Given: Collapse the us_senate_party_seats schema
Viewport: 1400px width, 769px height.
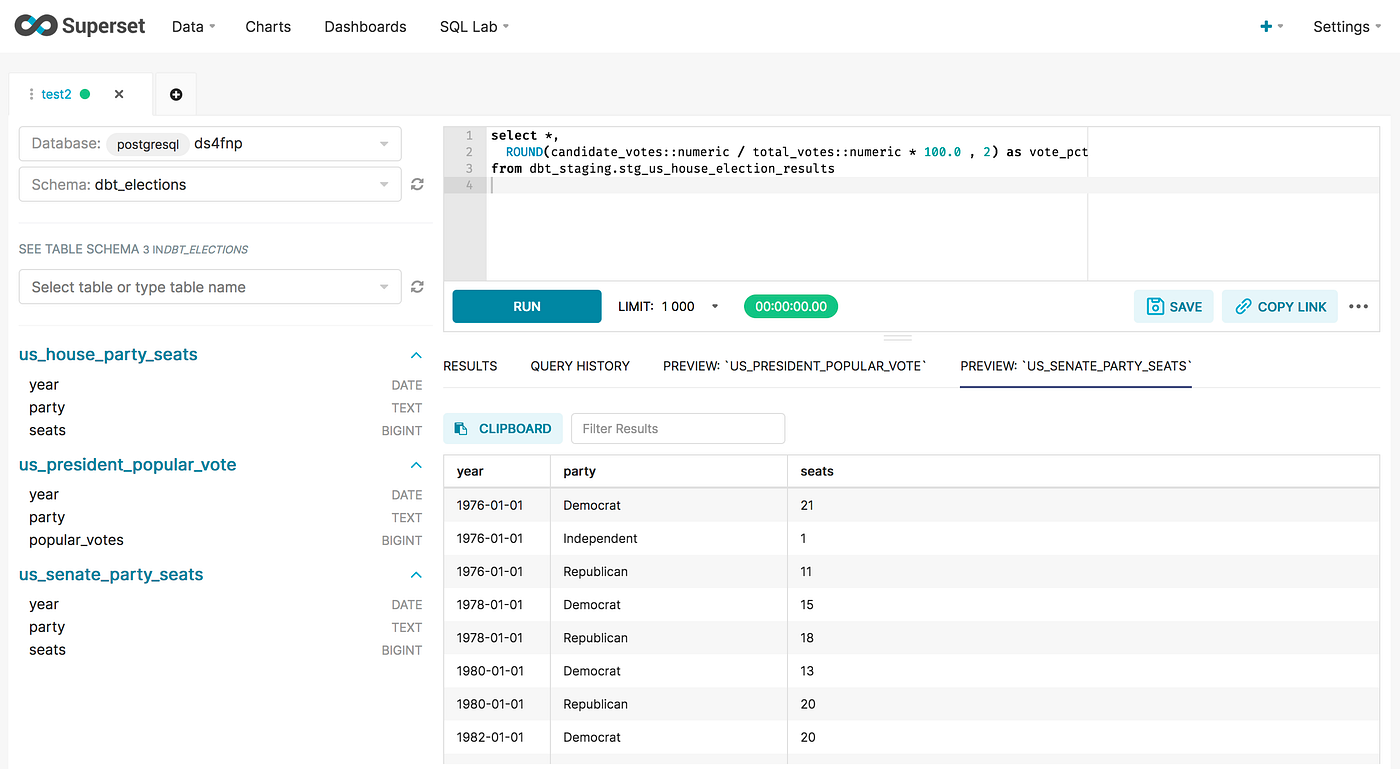Looking at the screenshot, I should click(x=415, y=574).
